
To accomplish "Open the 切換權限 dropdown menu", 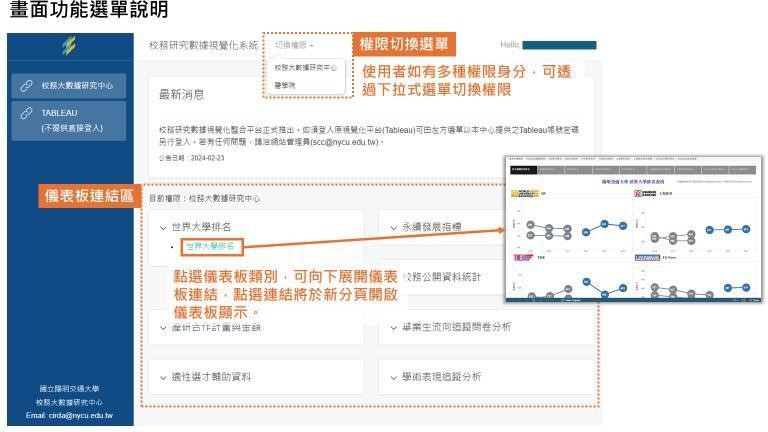I will [x=295, y=45].
